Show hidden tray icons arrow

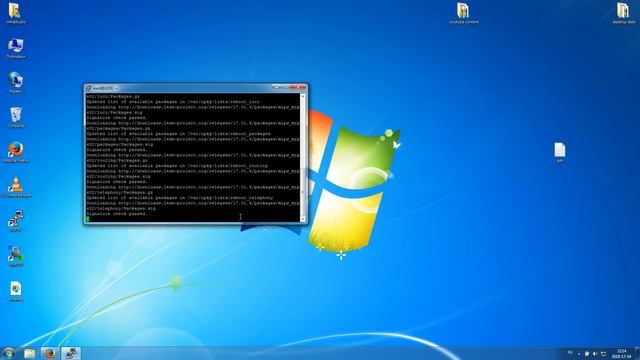coord(579,354)
